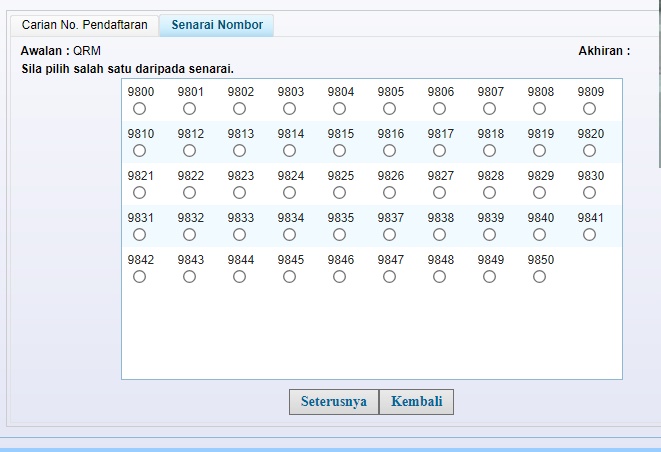
Task: Click the Seterusnya button
Action: coord(334,402)
